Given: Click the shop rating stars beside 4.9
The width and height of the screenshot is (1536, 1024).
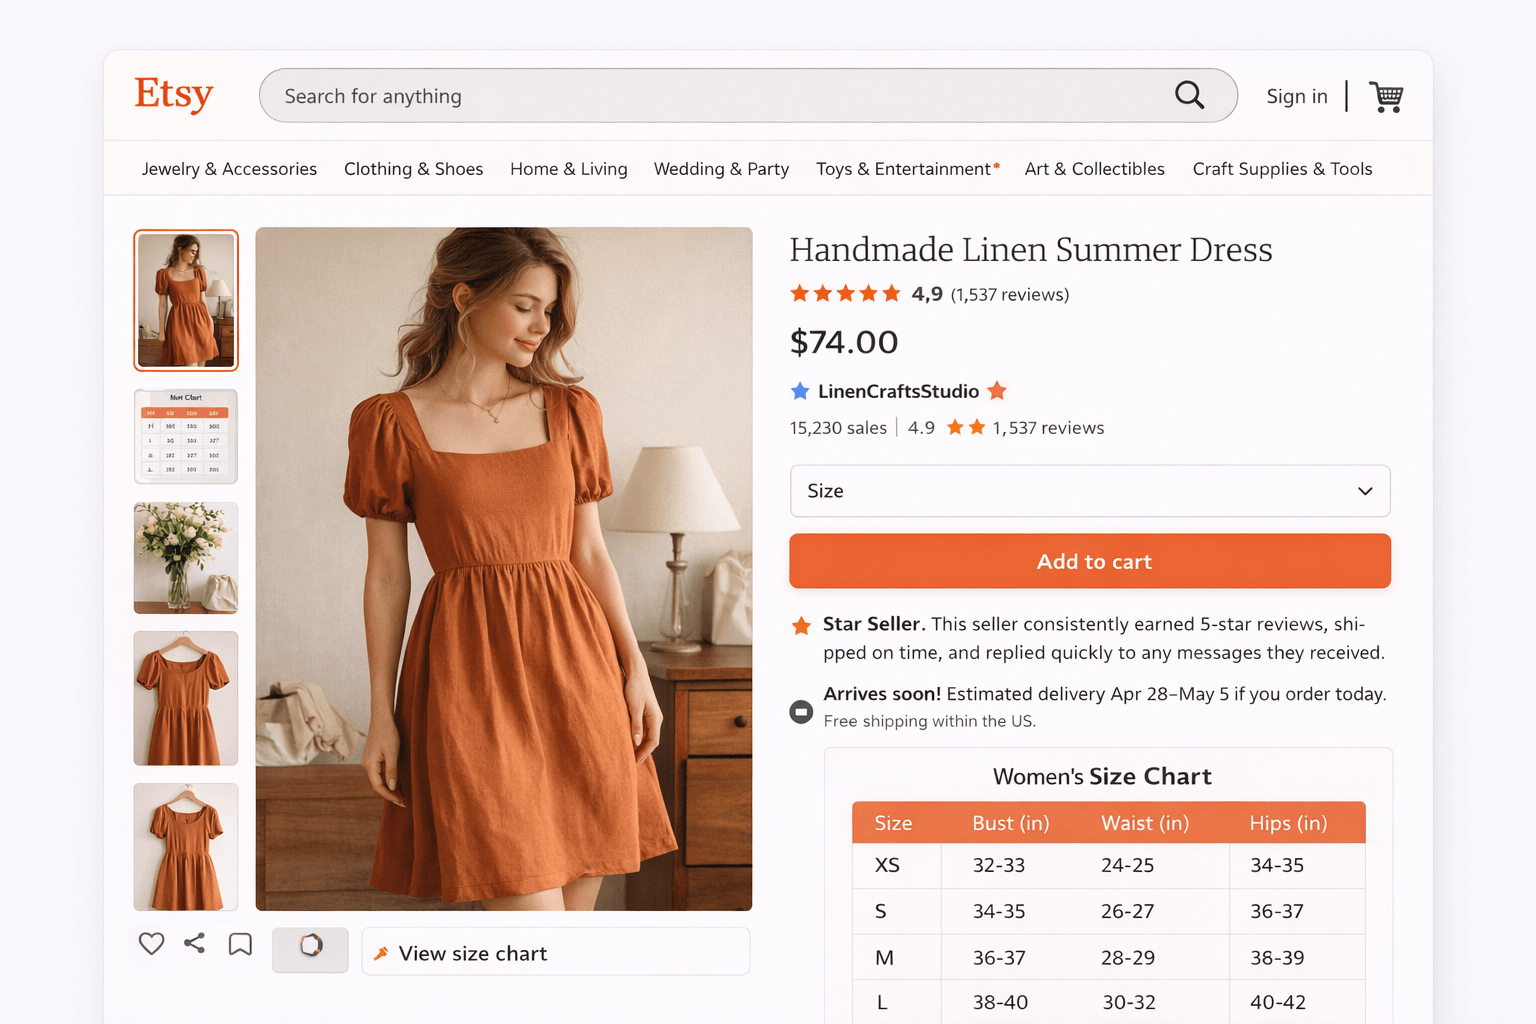Looking at the screenshot, I should (x=965, y=428).
